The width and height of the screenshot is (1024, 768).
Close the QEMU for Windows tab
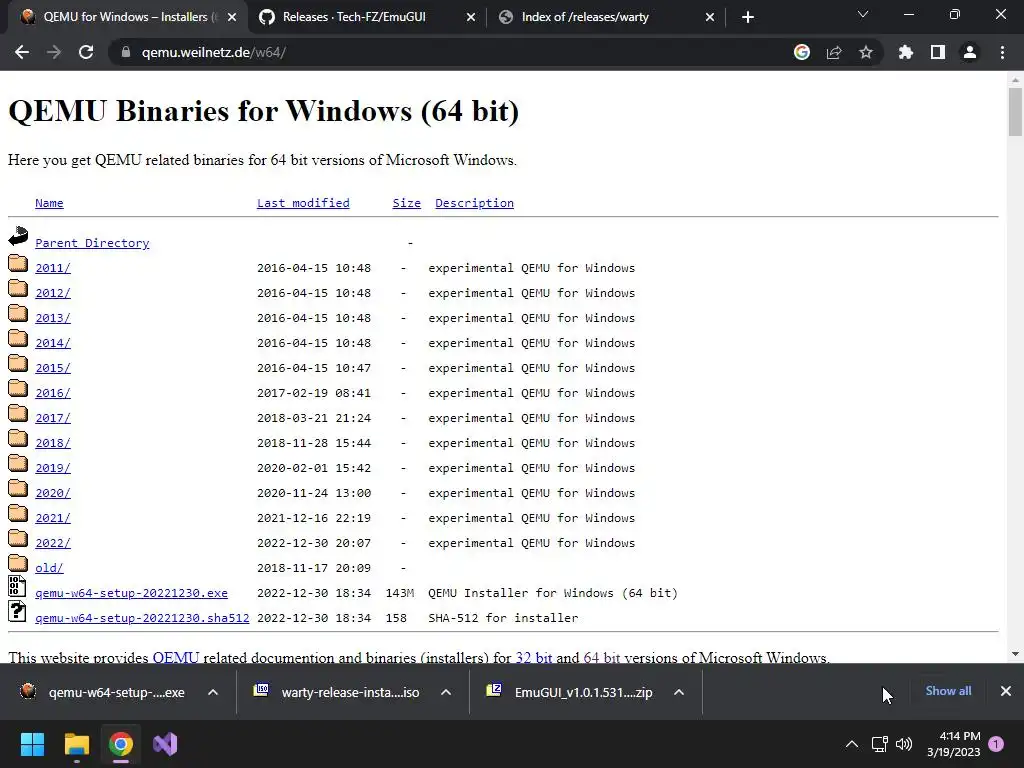pyautogui.click(x=232, y=18)
